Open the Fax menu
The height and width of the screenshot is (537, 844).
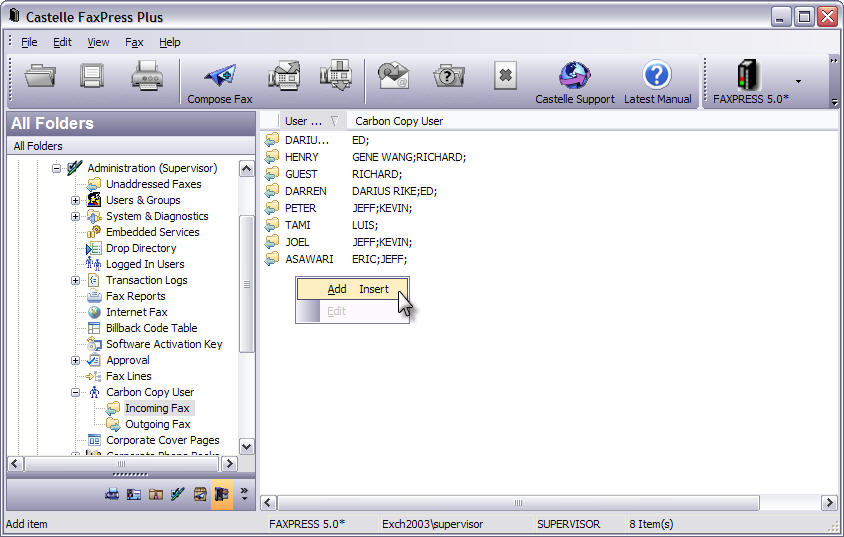click(x=134, y=42)
